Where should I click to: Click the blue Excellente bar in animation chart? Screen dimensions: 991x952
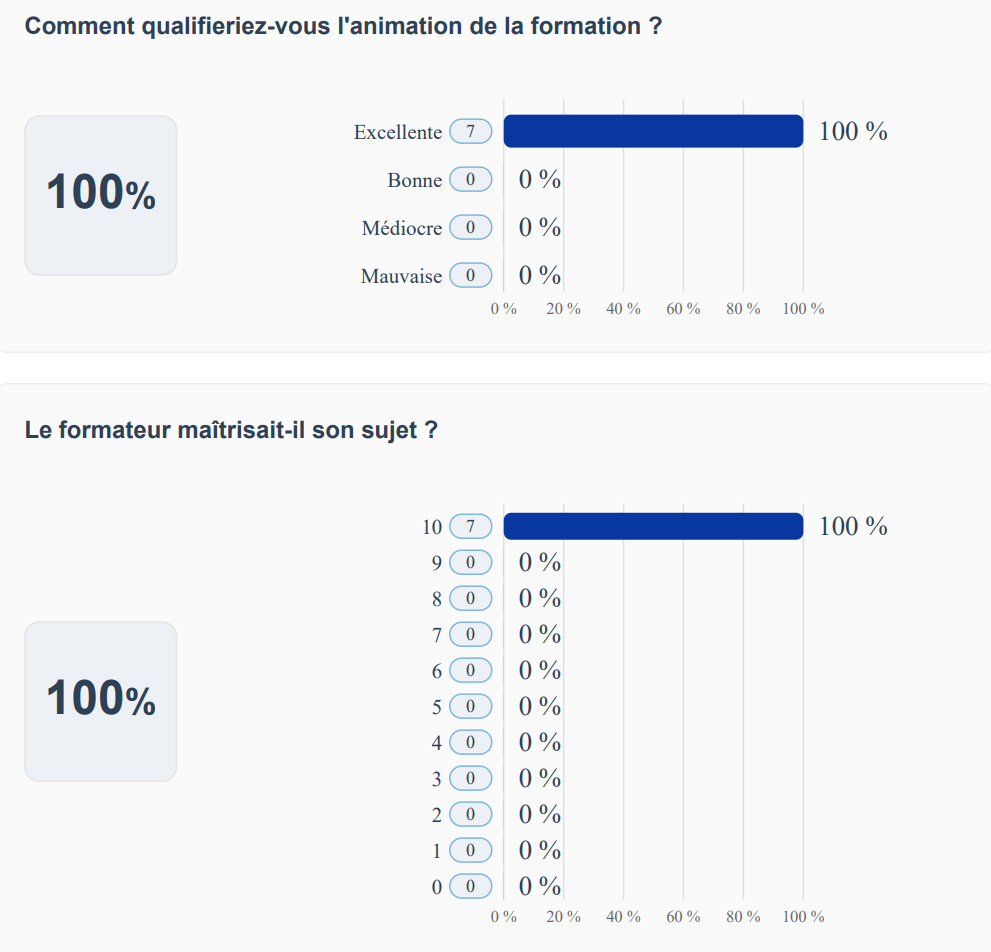653,131
